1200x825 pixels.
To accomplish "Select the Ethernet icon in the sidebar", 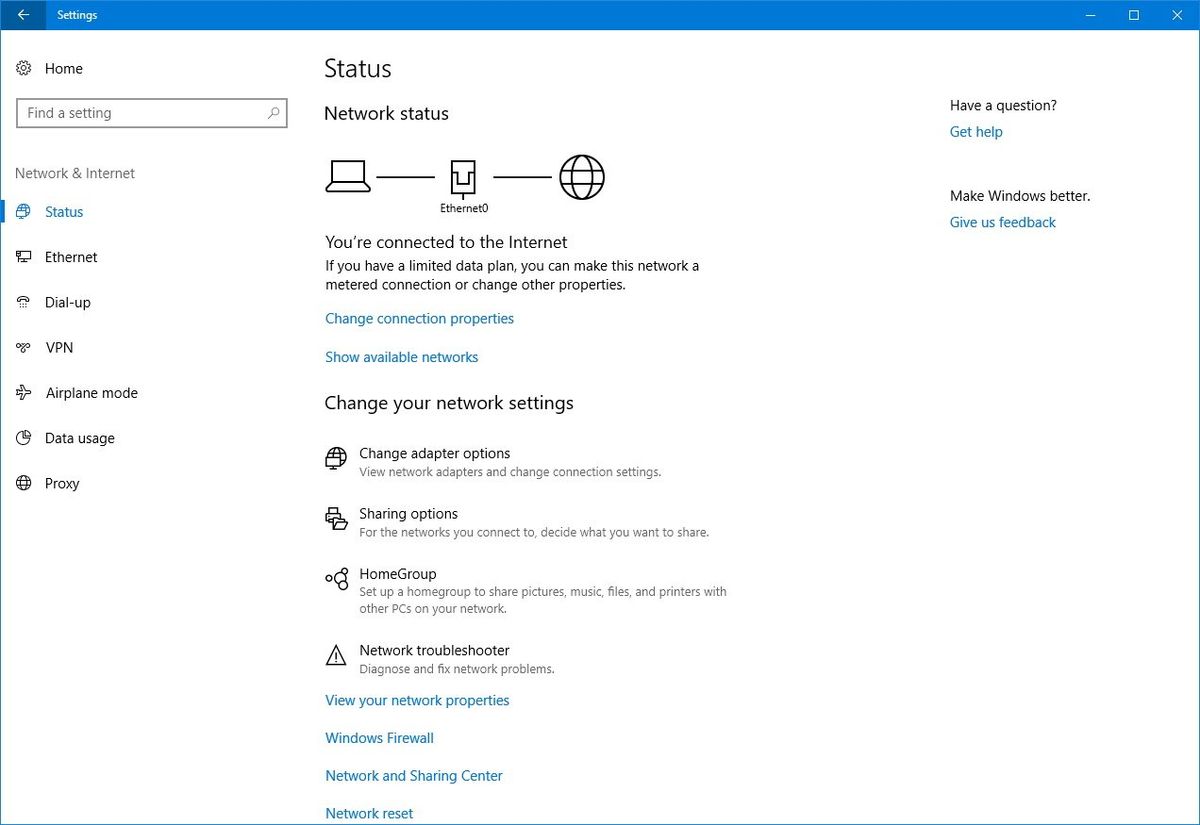I will tap(22, 257).
